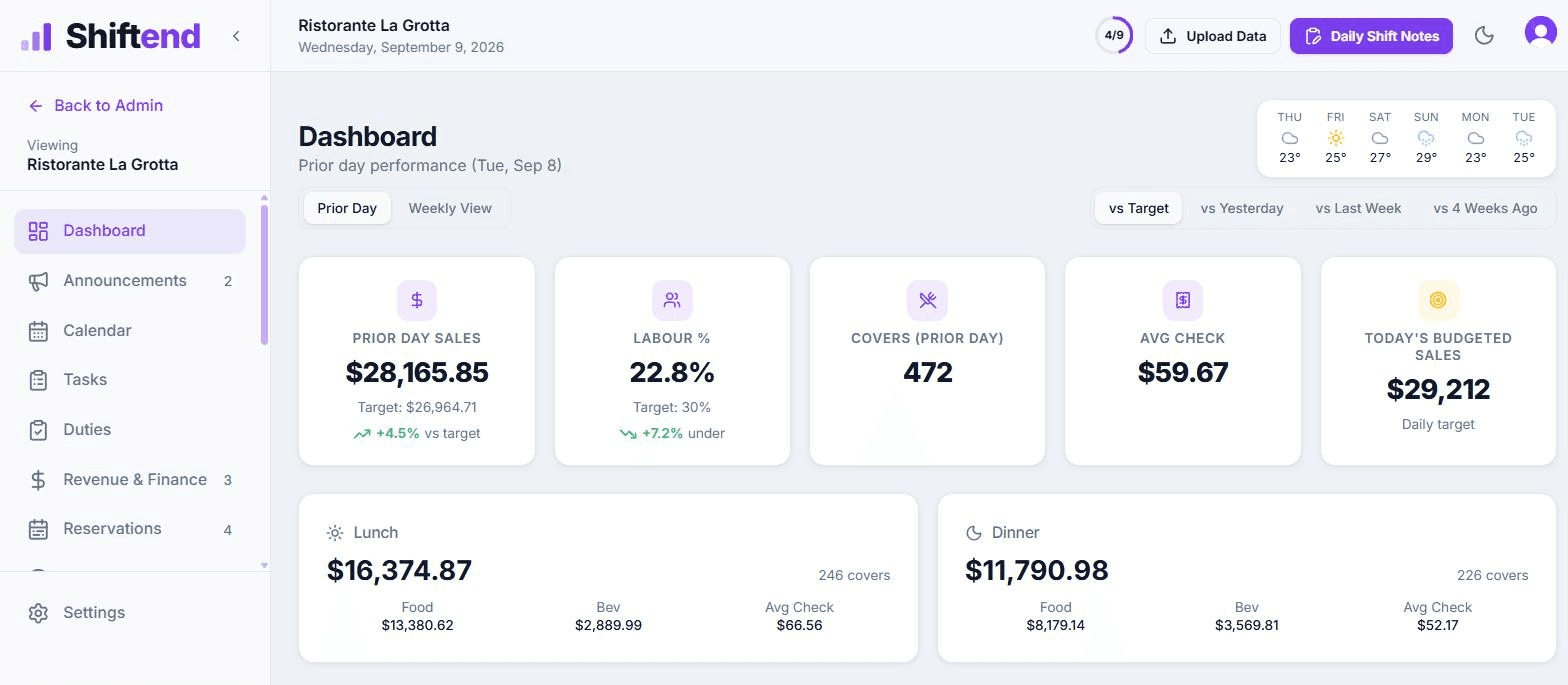The image size is (1568, 685).
Task: Open Revenue & Finance section
Action: click(130, 479)
